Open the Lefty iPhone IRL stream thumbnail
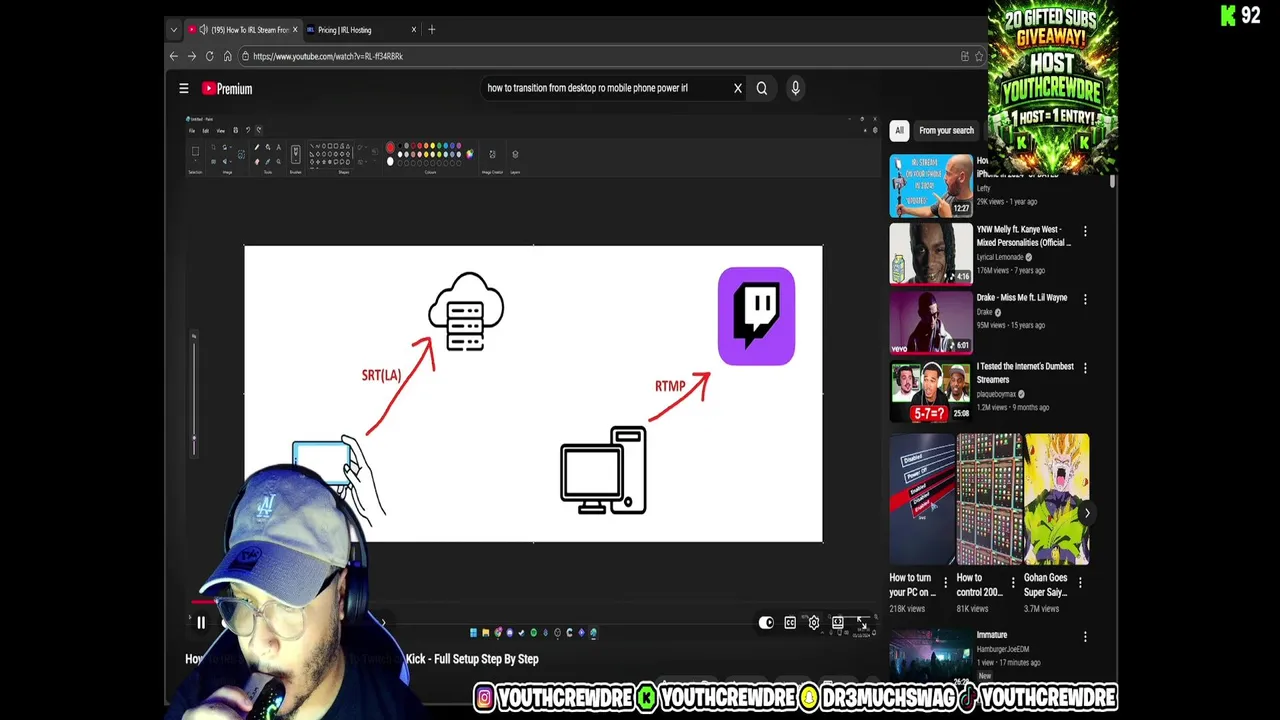The height and width of the screenshot is (720, 1280). pos(931,185)
